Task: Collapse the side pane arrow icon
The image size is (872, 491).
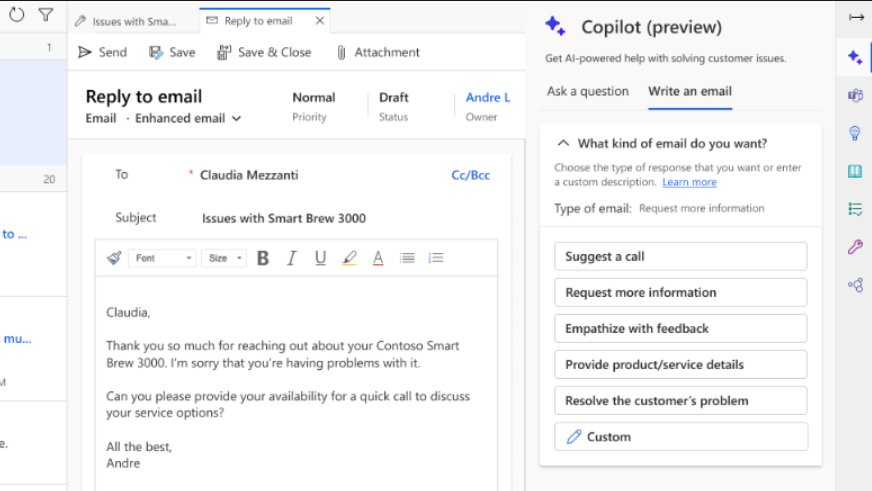Action: [x=856, y=17]
